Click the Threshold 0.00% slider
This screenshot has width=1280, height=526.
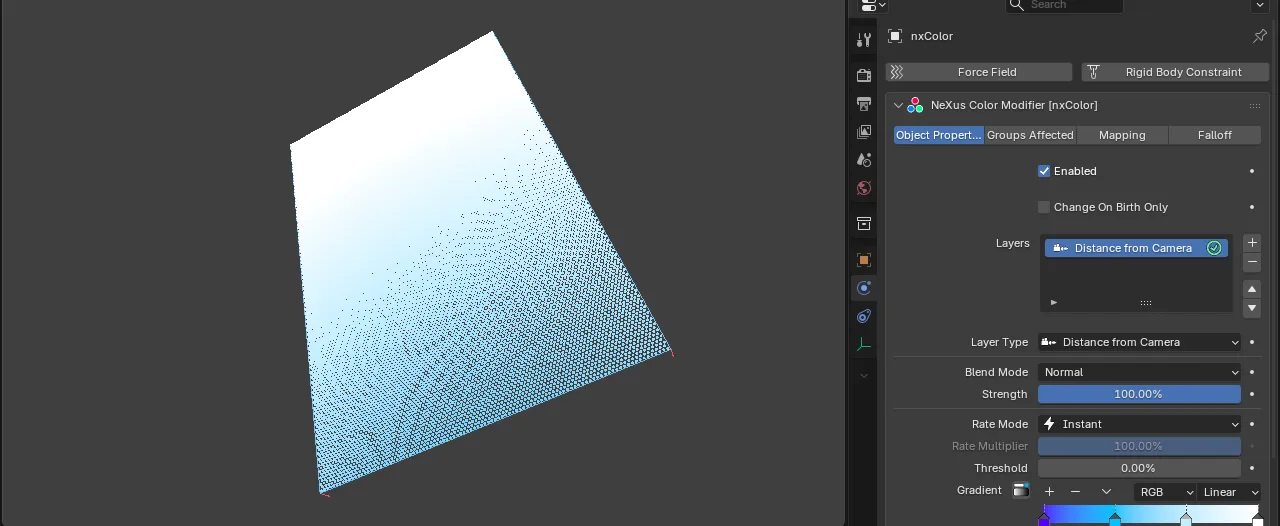tap(1139, 468)
